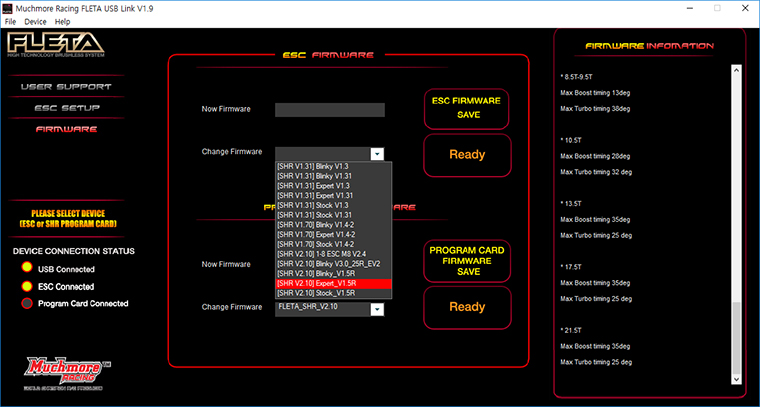This screenshot has width=760, height=407.
Task: Select [SHR V1.70] Expert V1.4-2
Action: (333, 235)
